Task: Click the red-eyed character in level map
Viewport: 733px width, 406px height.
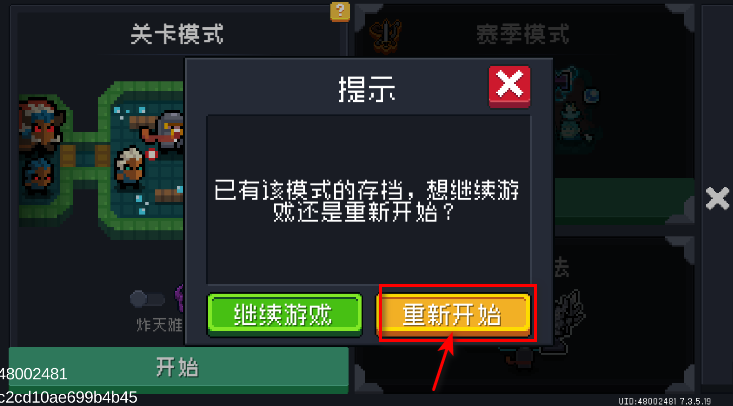Action: (x=40, y=125)
